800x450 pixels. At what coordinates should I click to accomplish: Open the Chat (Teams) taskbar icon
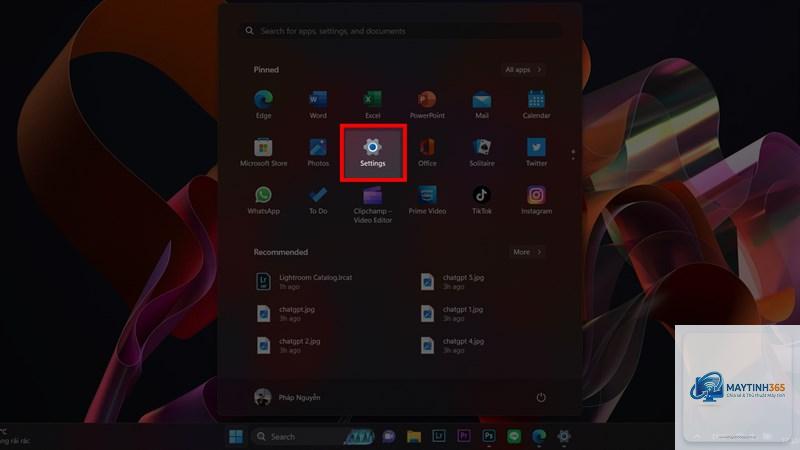[389, 436]
